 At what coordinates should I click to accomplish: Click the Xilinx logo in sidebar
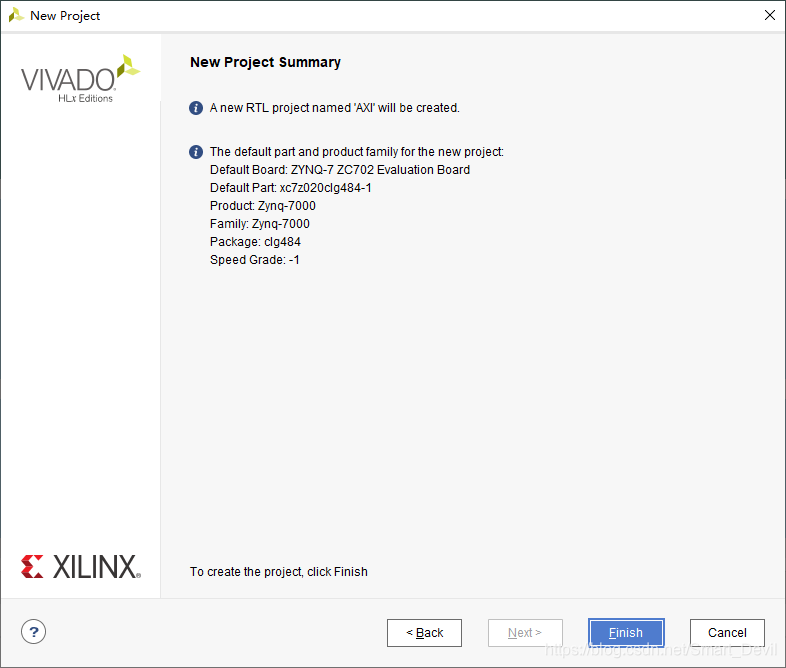(81, 567)
